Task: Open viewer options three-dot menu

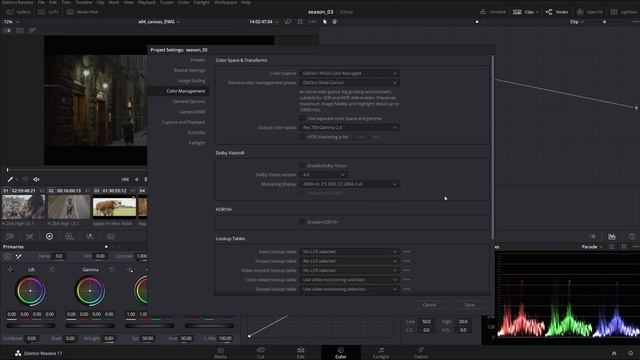Action: pos(312,22)
